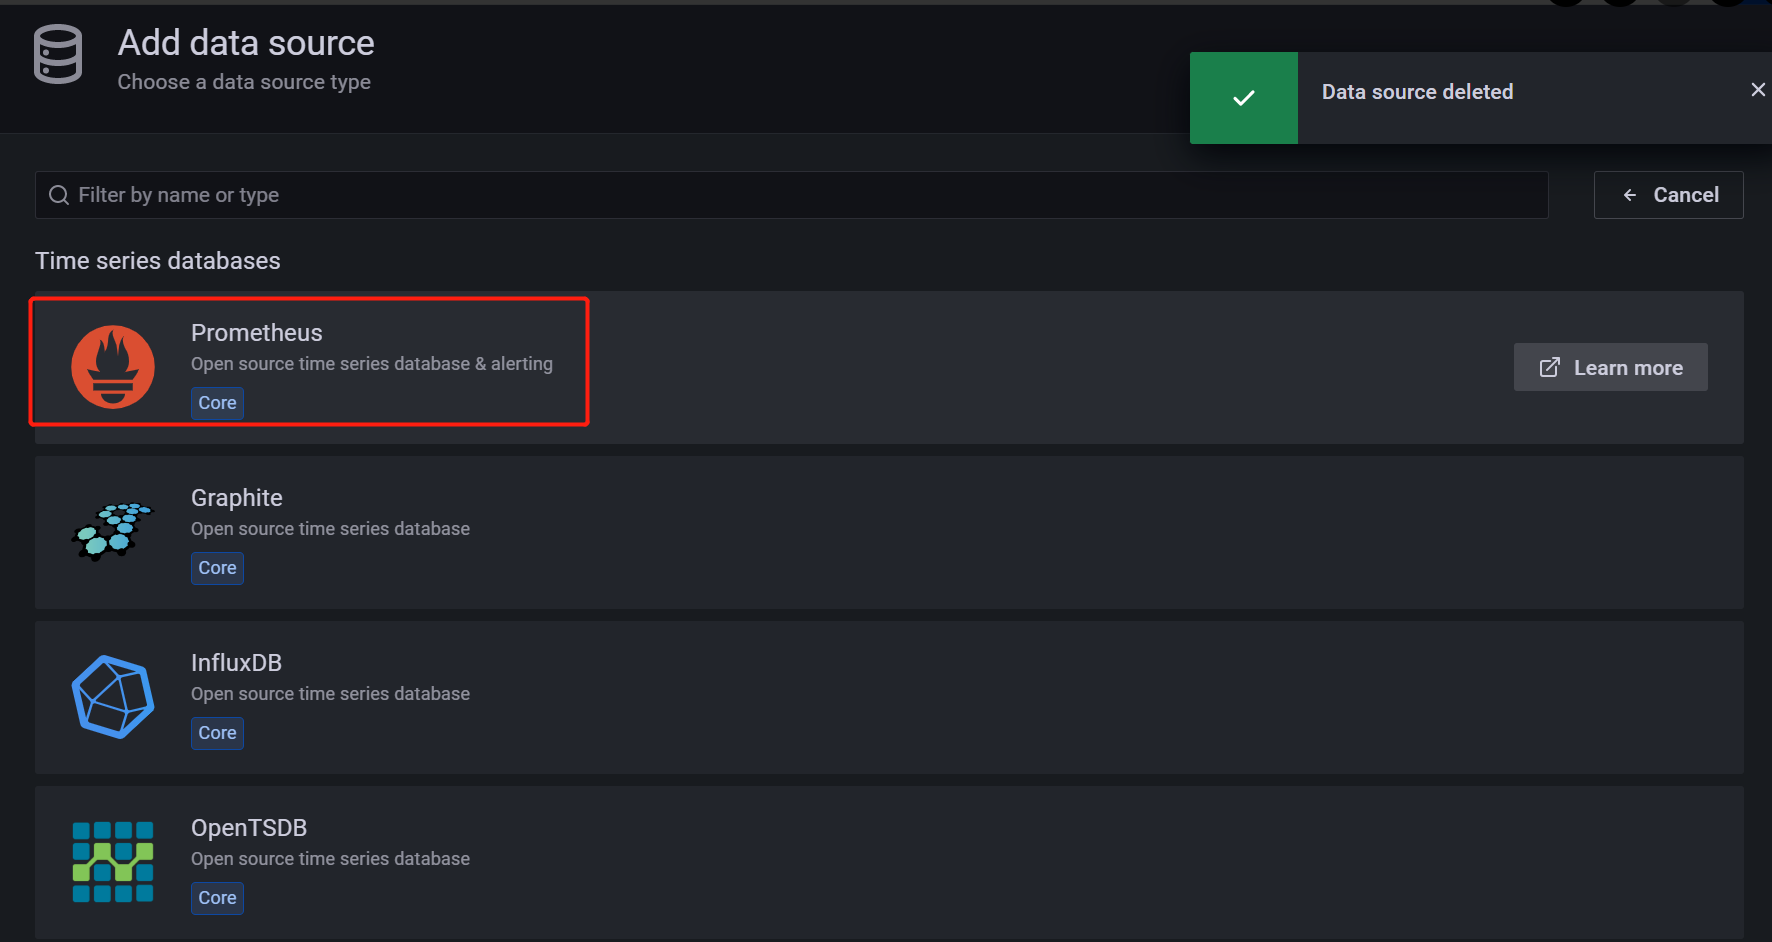The width and height of the screenshot is (1772, 942).
Task: Dismiss the Data source deleted notification
Action: click(1758, 90)
